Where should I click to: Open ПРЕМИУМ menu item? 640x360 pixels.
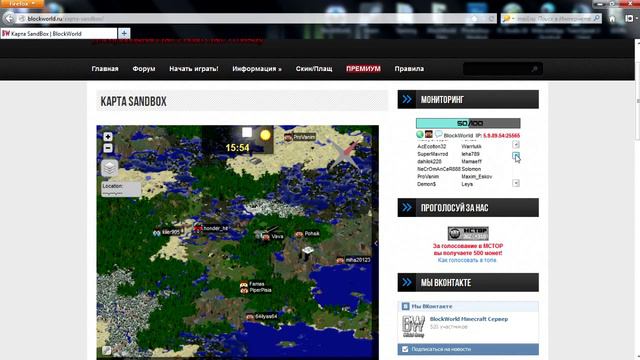363,69
